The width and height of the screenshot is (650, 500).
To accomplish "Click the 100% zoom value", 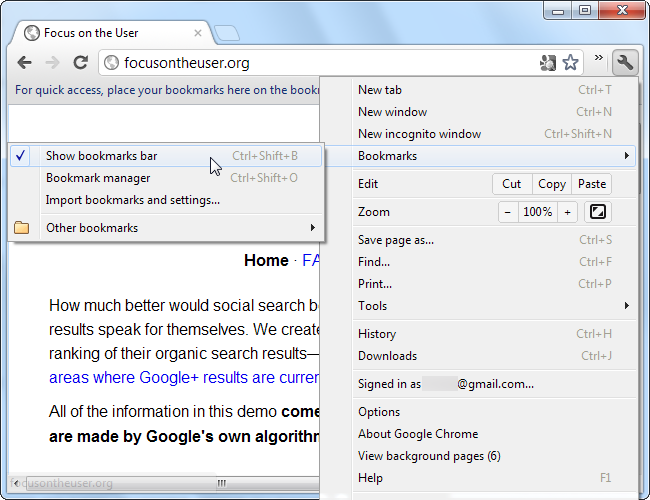I will coord(538,212).
